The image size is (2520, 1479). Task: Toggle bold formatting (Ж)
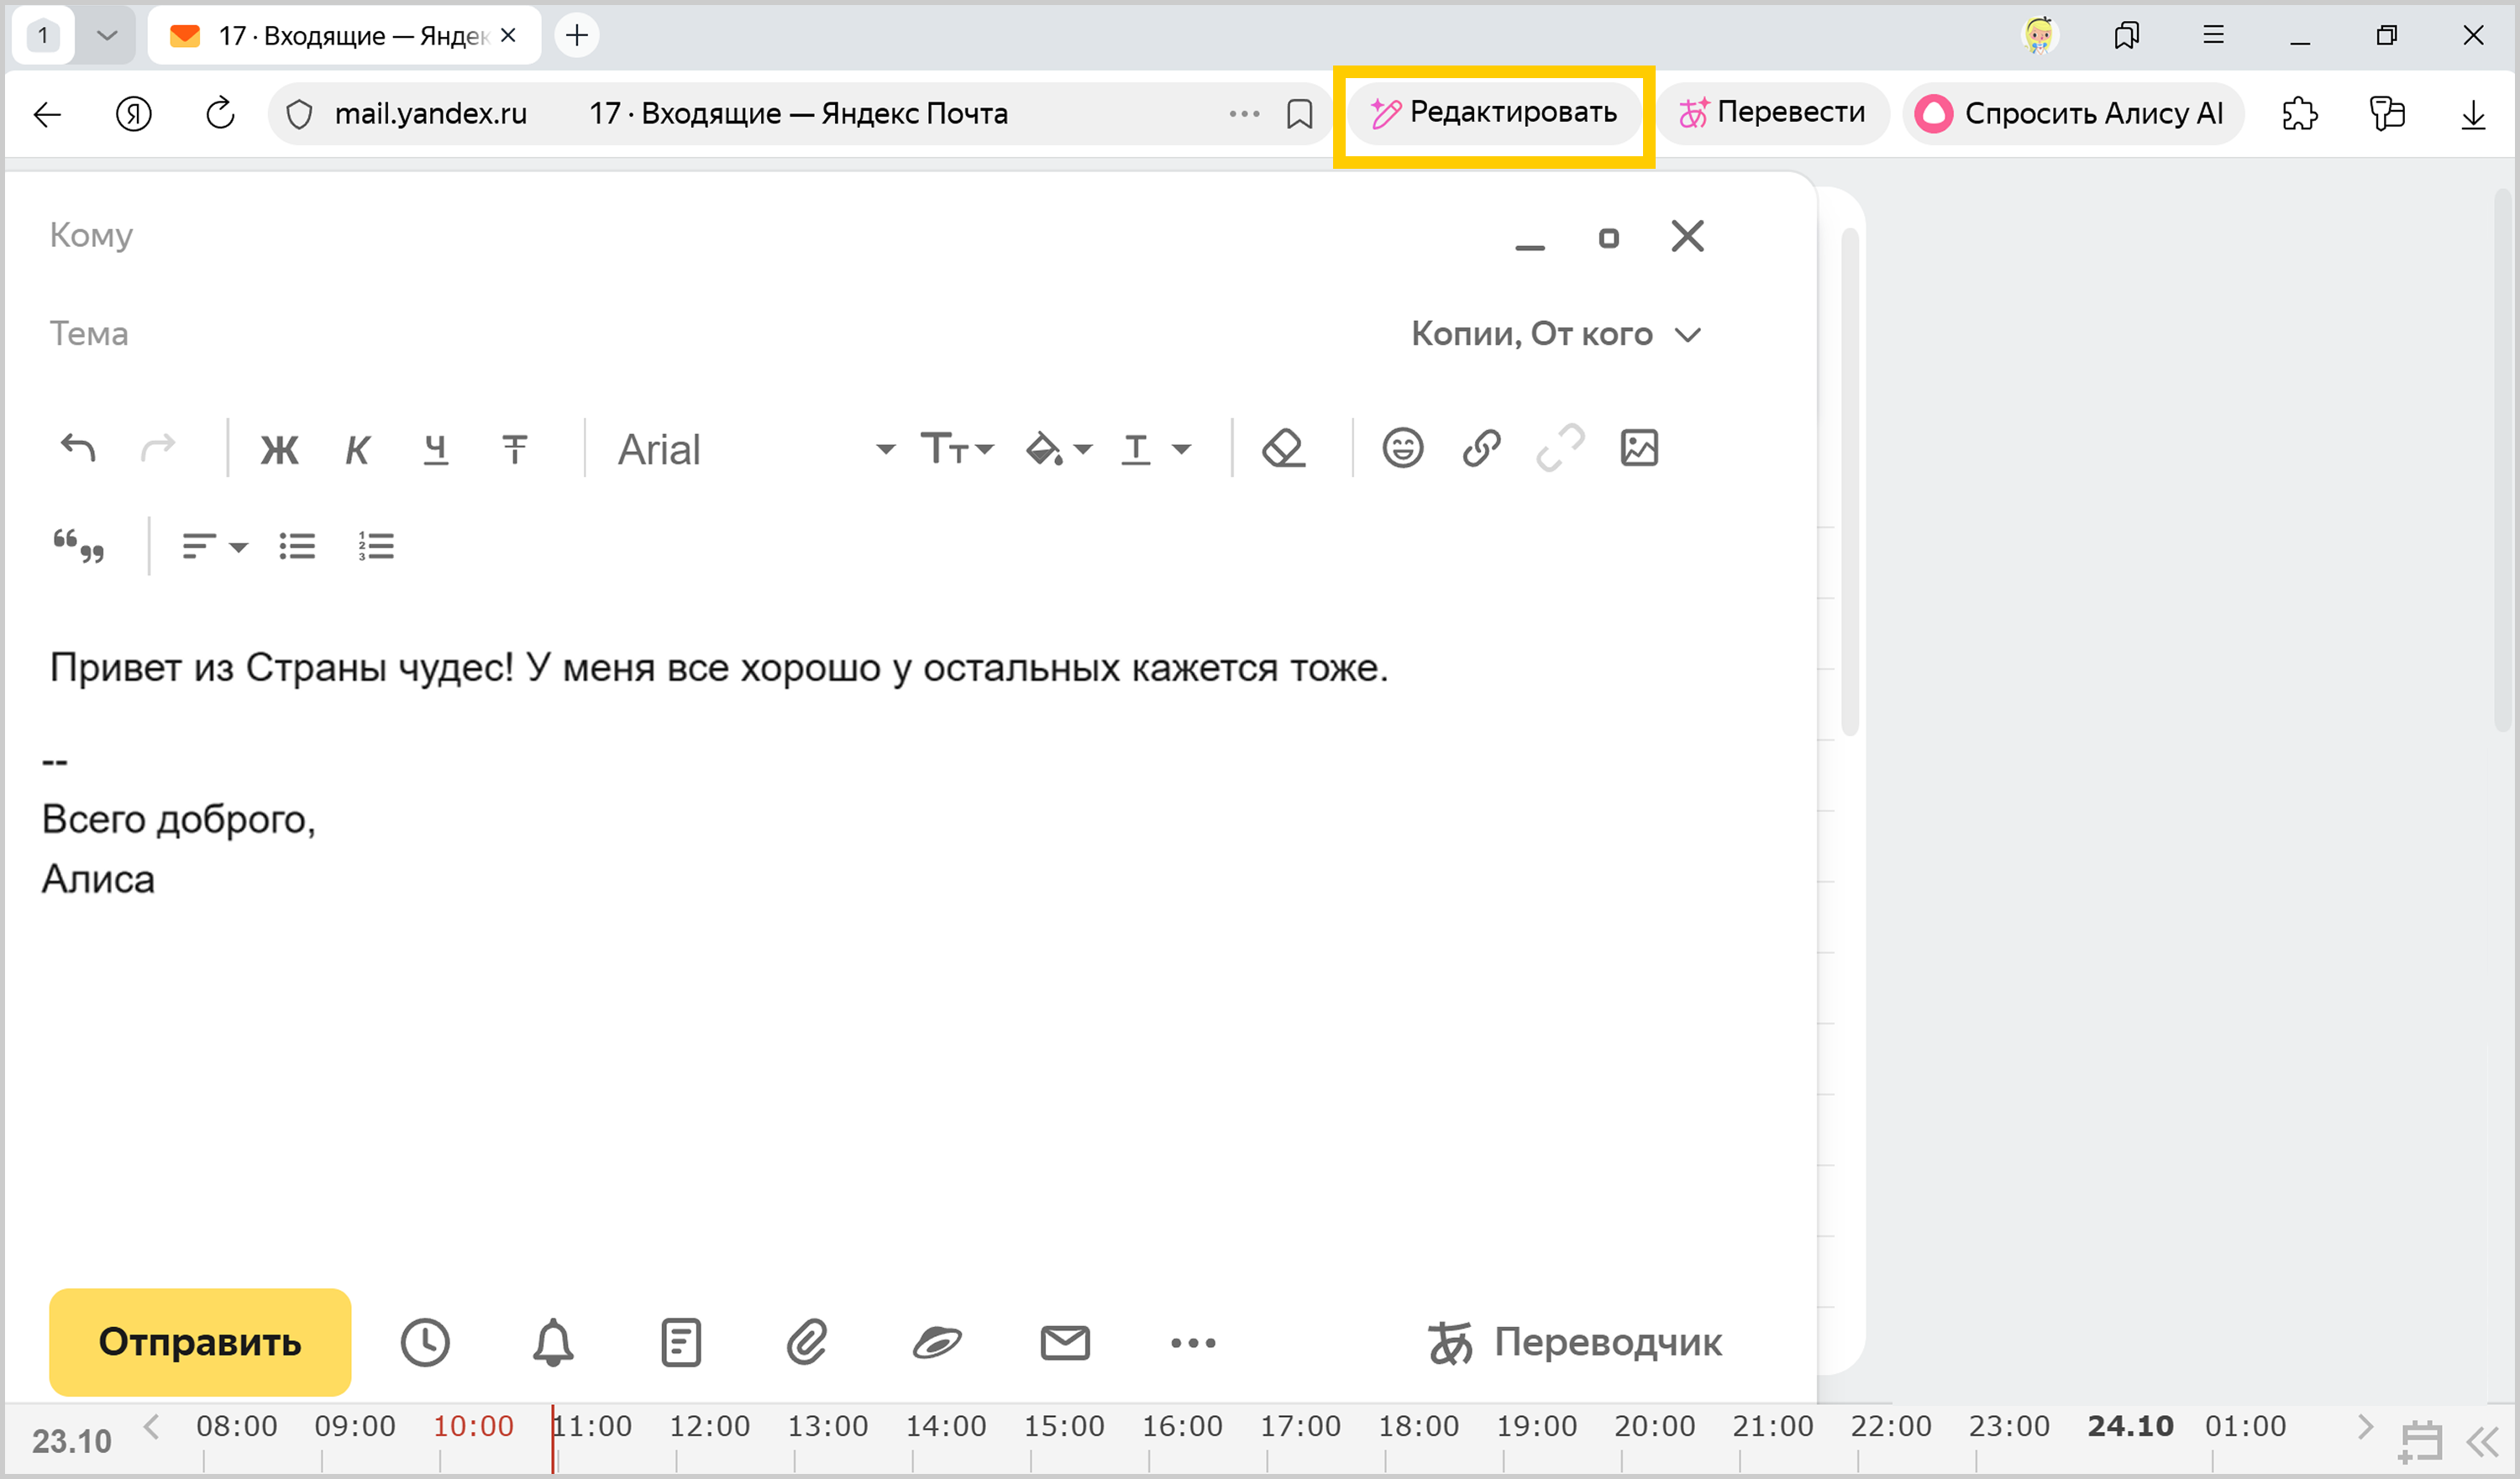279,450
